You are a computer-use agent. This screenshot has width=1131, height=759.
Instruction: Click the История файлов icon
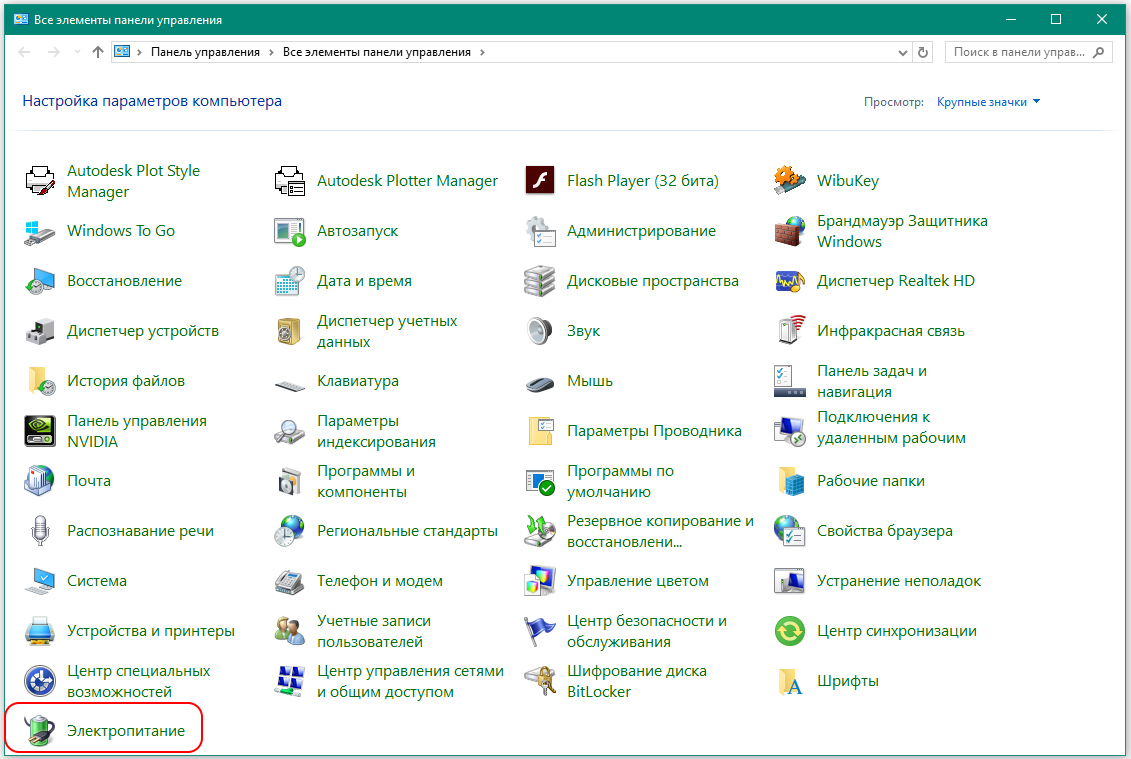coord(40,381)
